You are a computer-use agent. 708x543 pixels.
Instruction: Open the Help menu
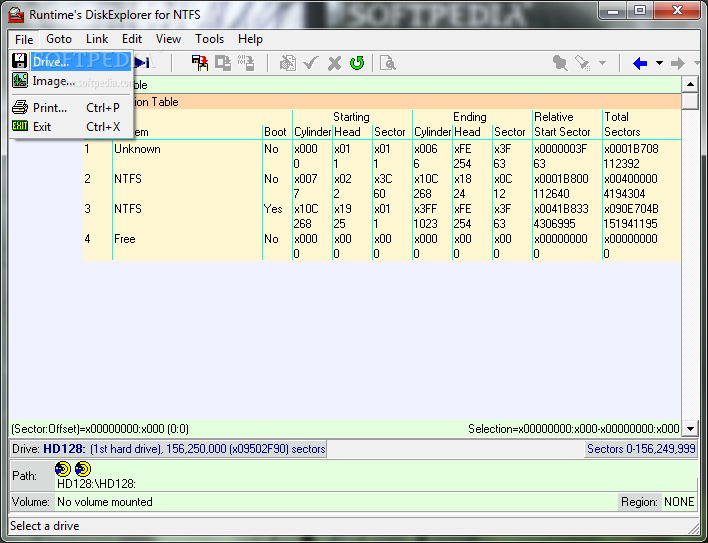coord(251,39)
